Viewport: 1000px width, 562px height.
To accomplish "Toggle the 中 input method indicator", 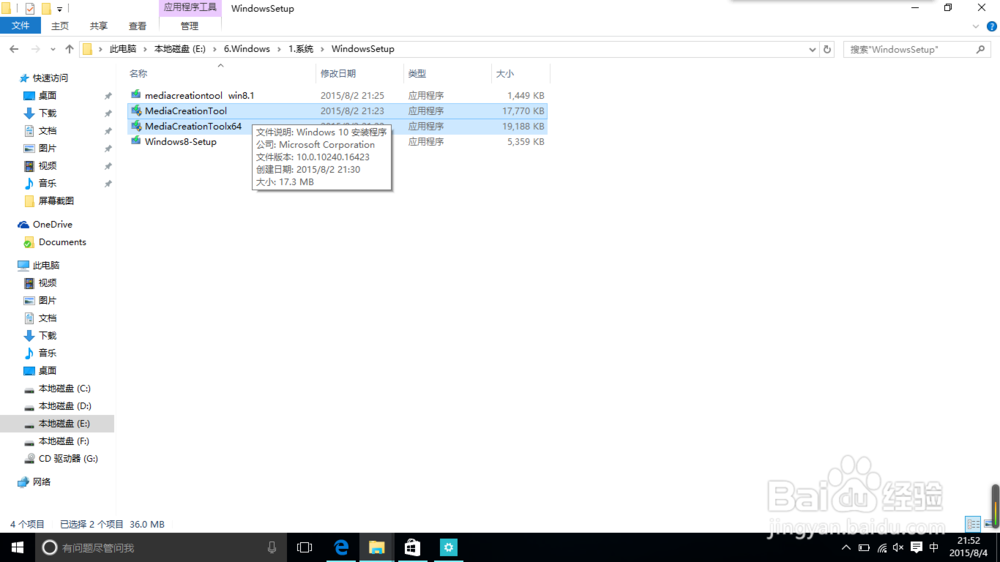I will 934,547.
